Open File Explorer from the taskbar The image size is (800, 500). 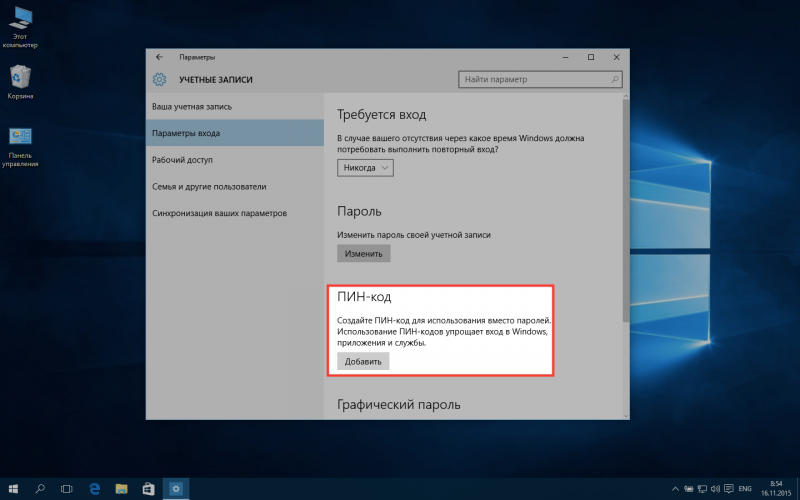click(121, 489)
